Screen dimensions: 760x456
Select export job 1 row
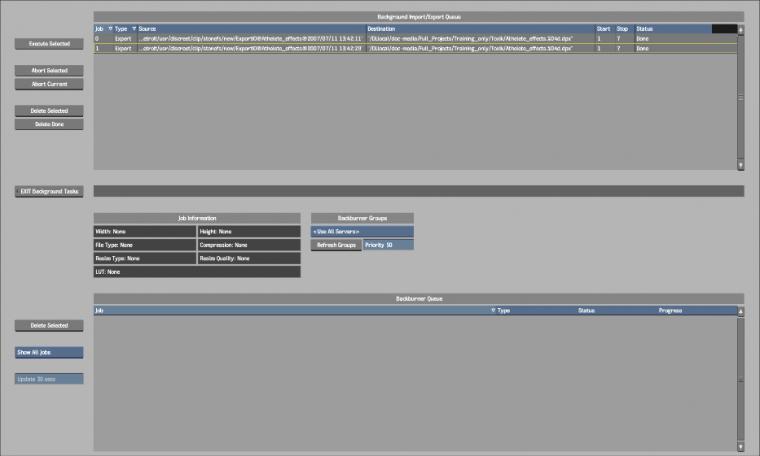pyautogui.click(x=415, y=48)
